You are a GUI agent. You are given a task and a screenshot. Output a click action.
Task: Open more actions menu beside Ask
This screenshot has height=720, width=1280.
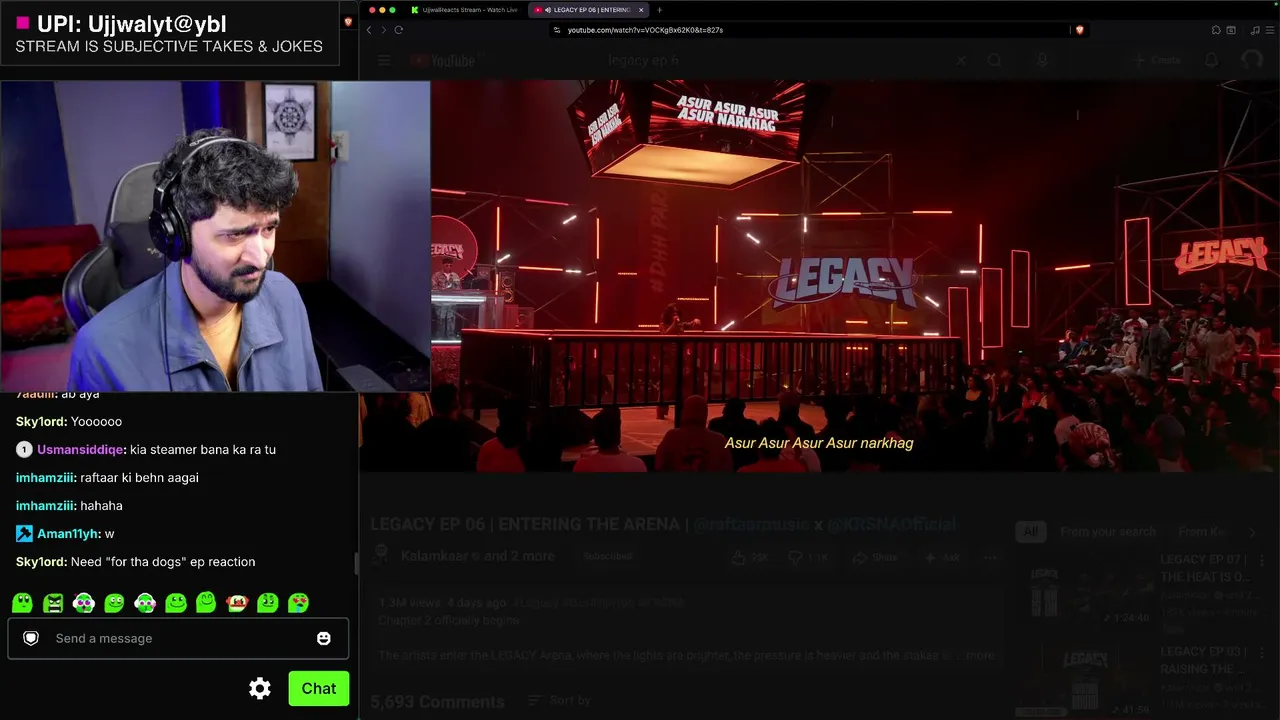[x=989, y=557]
